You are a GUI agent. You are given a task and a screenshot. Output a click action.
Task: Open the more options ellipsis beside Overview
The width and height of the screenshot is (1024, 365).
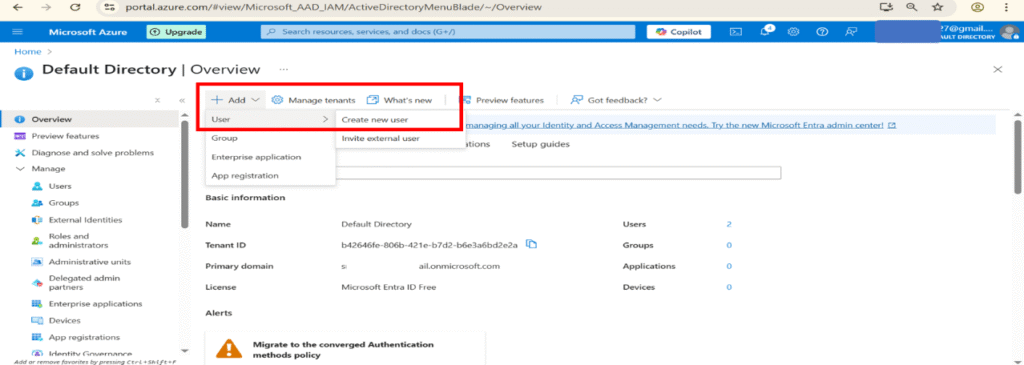[x=283, y=69]
